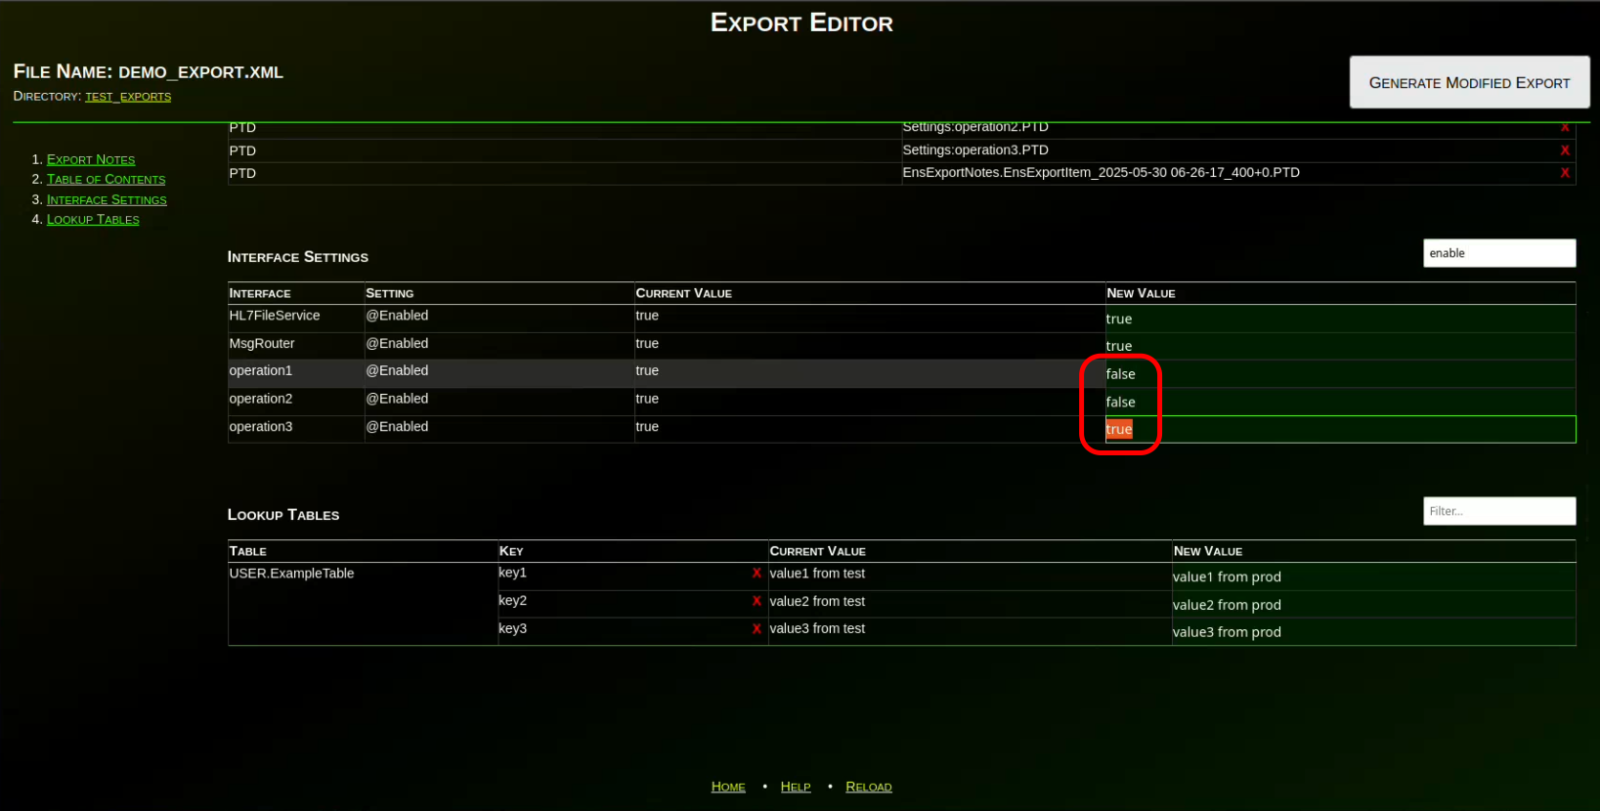Remove key2 using its red X
This screenshot has width=1600, height=811.
tap(756, 601)
